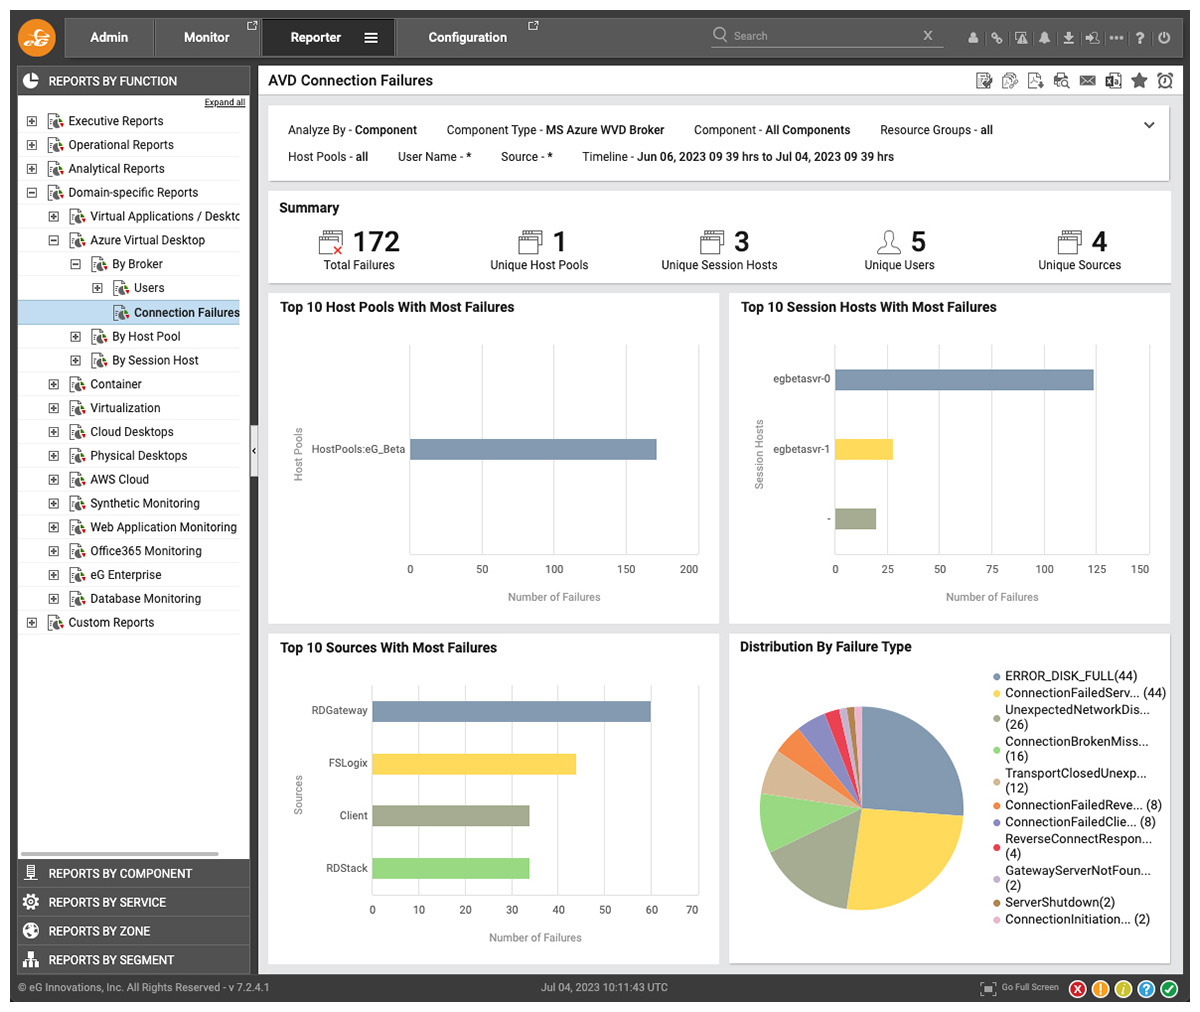The height and width of the screenshot is (1012, 1200).
Task: Click the Expand all link
Action: point(225,102)
